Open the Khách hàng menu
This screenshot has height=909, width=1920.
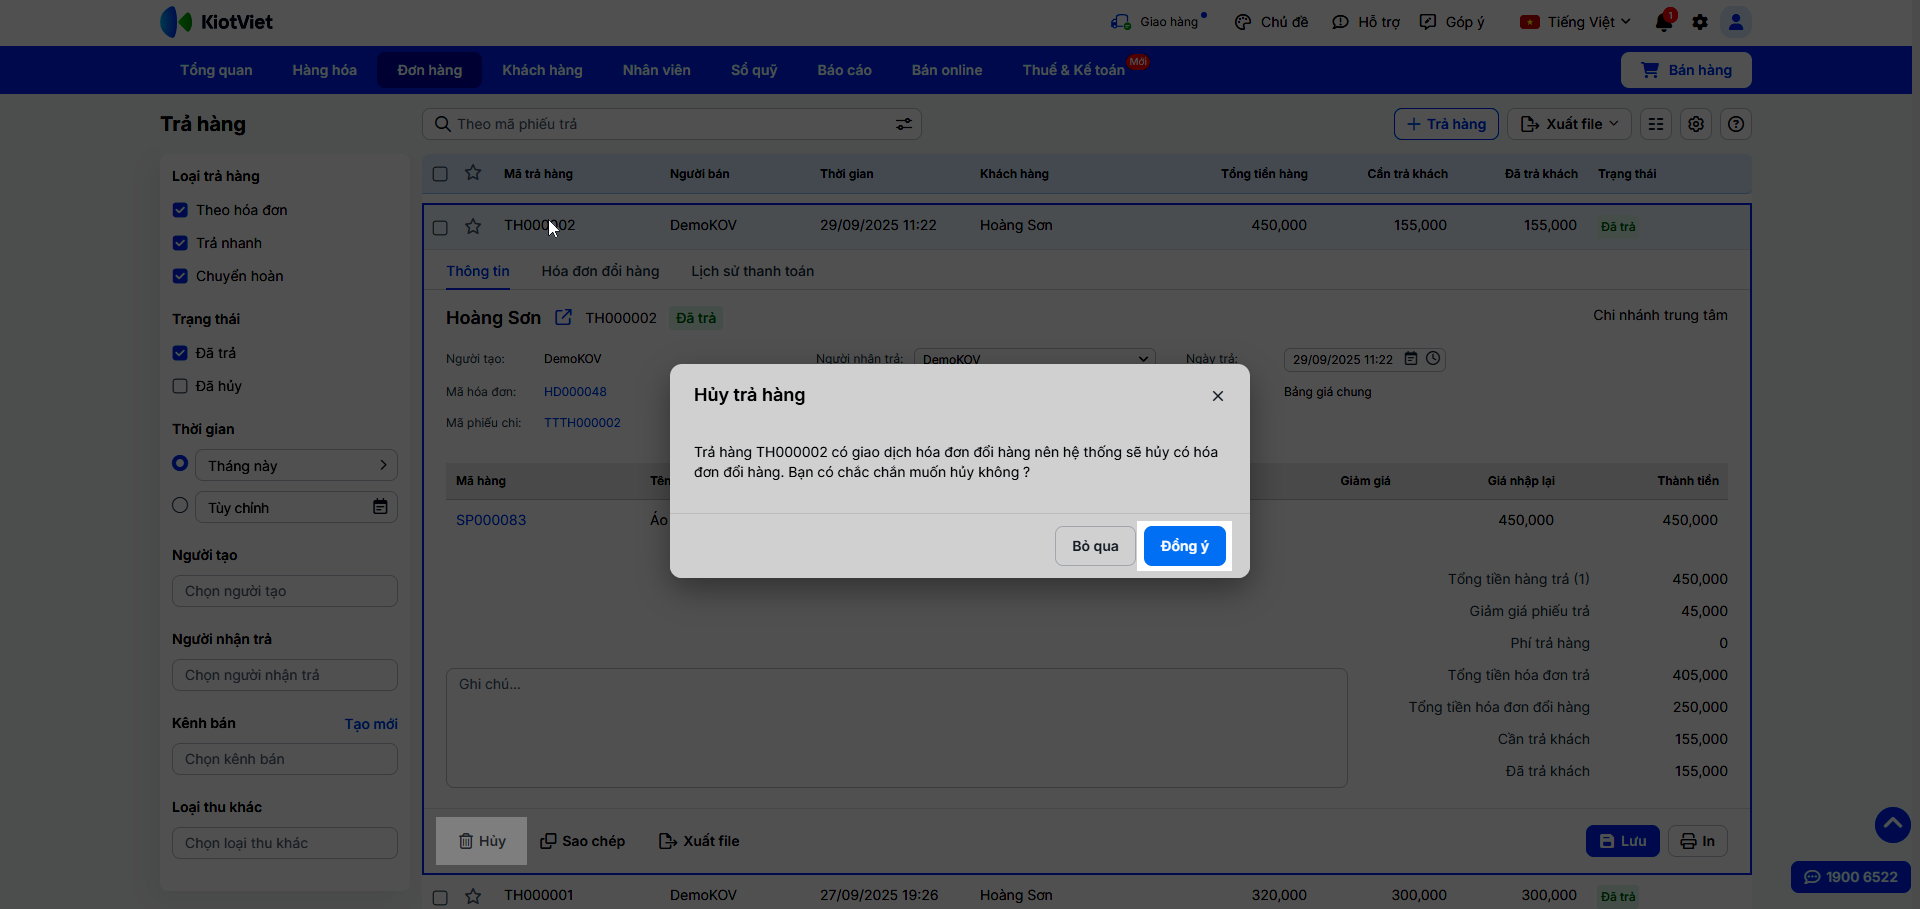point(542,70)
